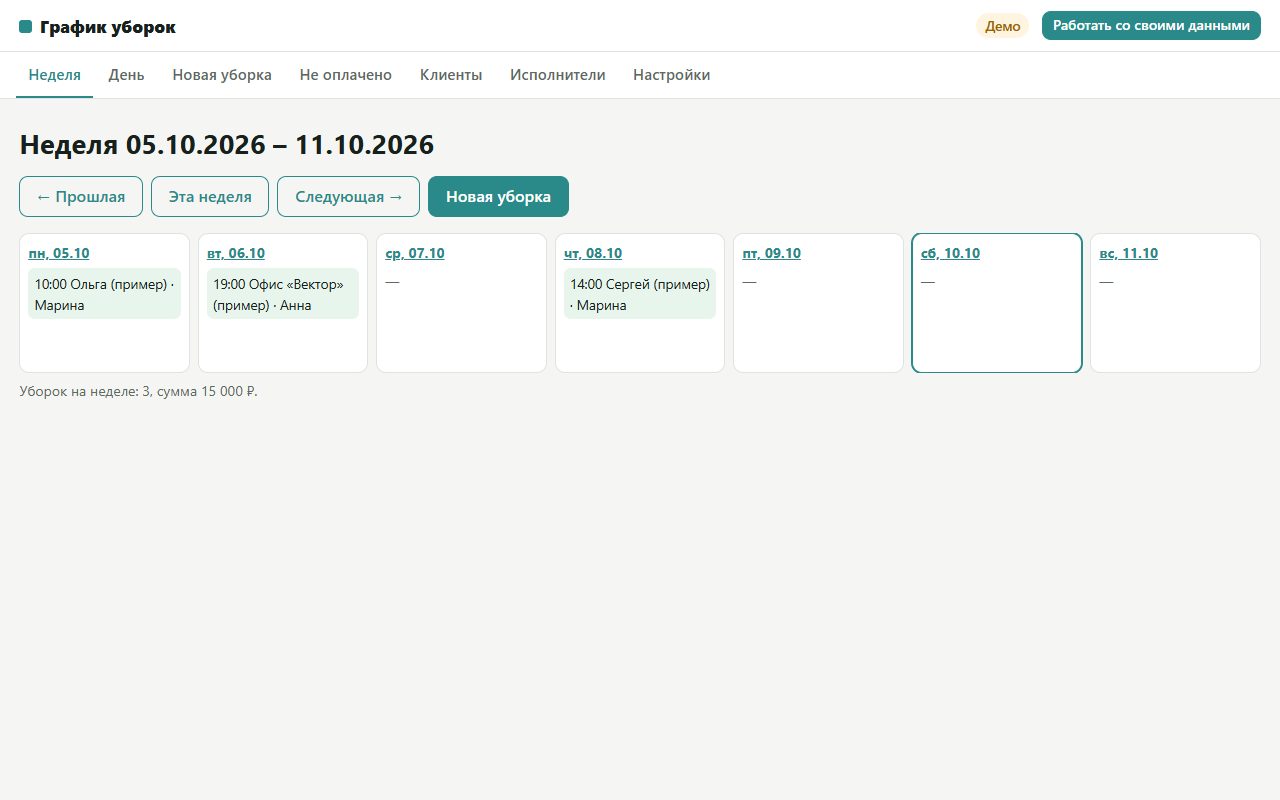Screen dimensions: 1280x800
Task: Open the Настройки tab
Action: pos(672,75)
